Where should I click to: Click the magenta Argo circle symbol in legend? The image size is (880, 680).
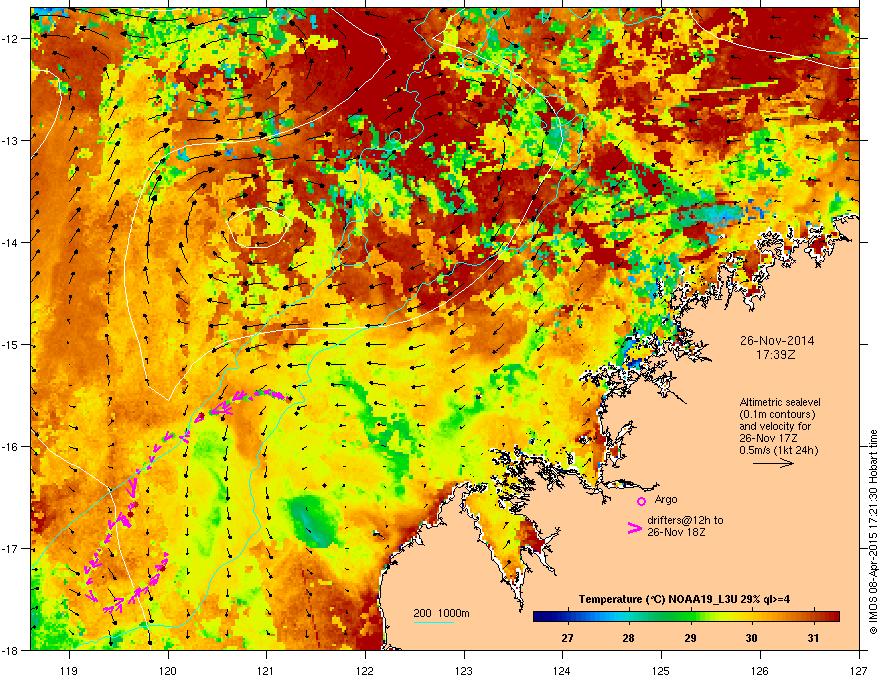[641, 501]
